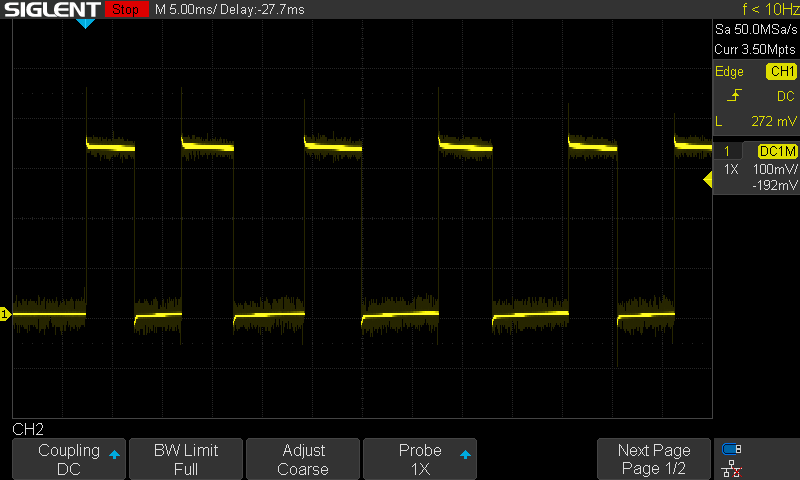Select the CH1 trigger source badge
The width and height of the screenshot is (800, 480).
tap(781, 71)
